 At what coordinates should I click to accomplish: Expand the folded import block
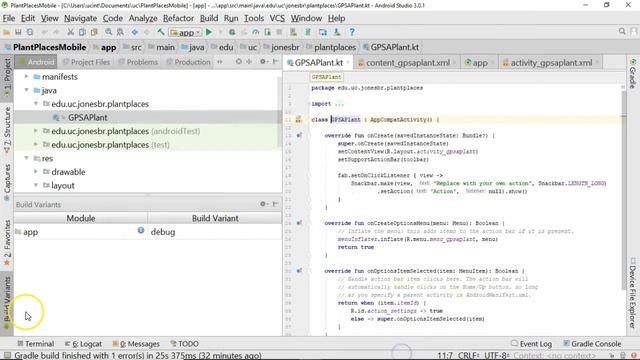pyautogui.click(x=339, y=104)
